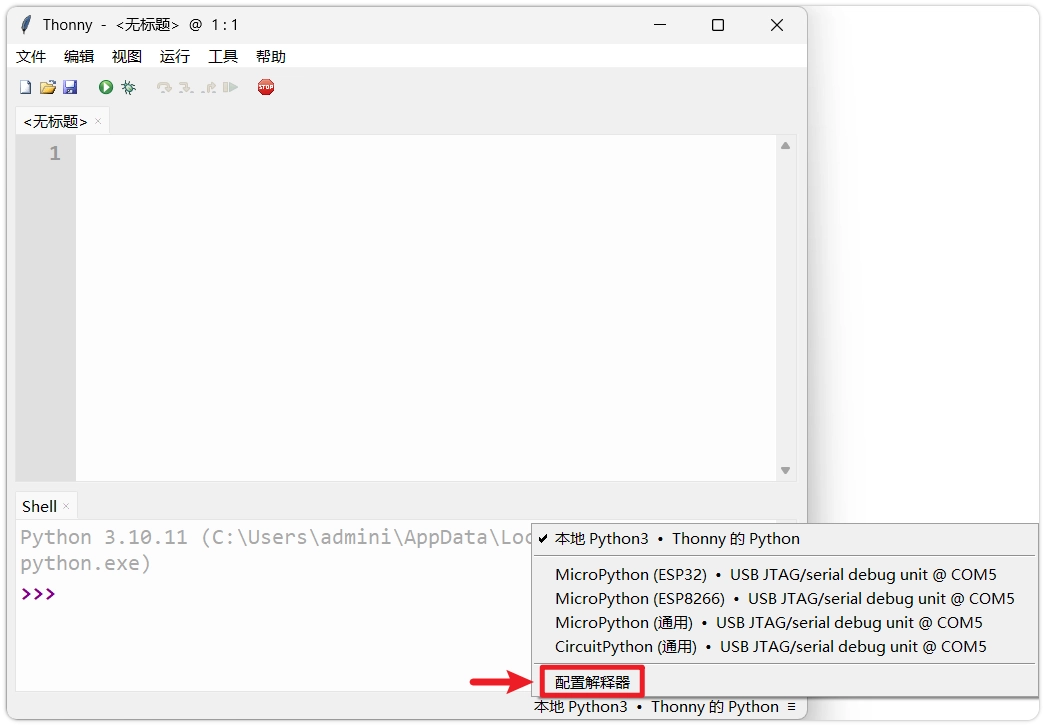Expand the 视图 menu
The width and height of the screenshot is (1045, 726).
[127, 57]
